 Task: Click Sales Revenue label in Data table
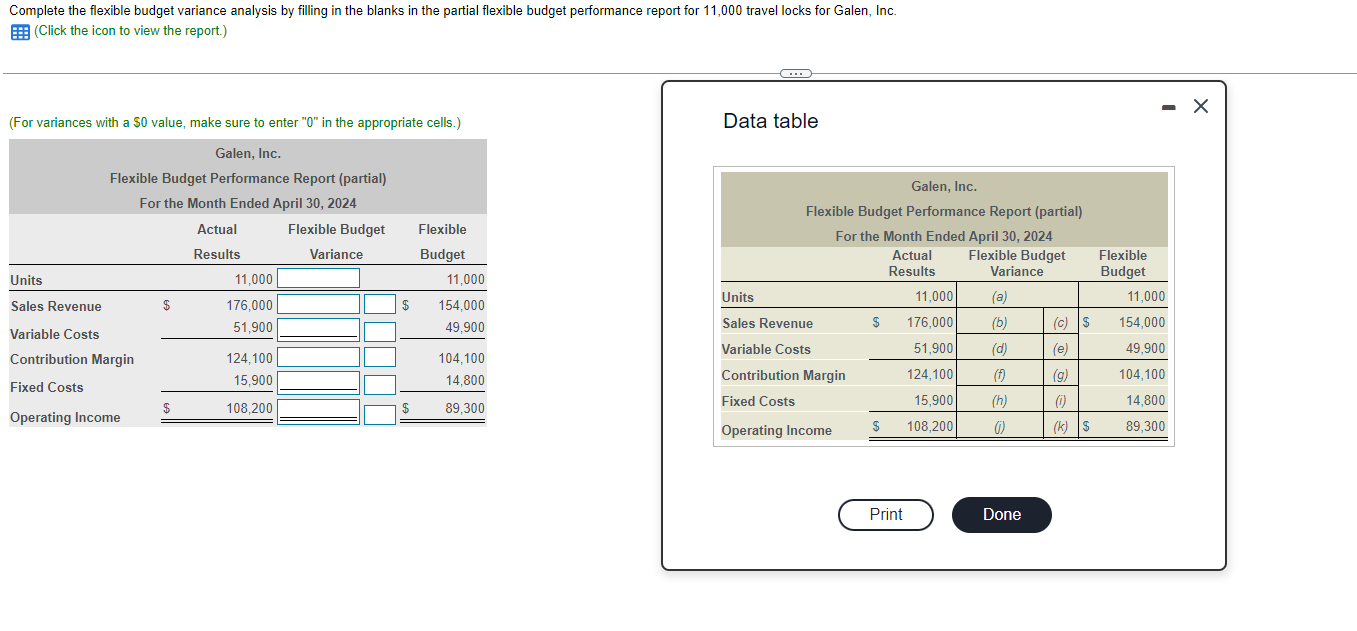pos(768,323)
